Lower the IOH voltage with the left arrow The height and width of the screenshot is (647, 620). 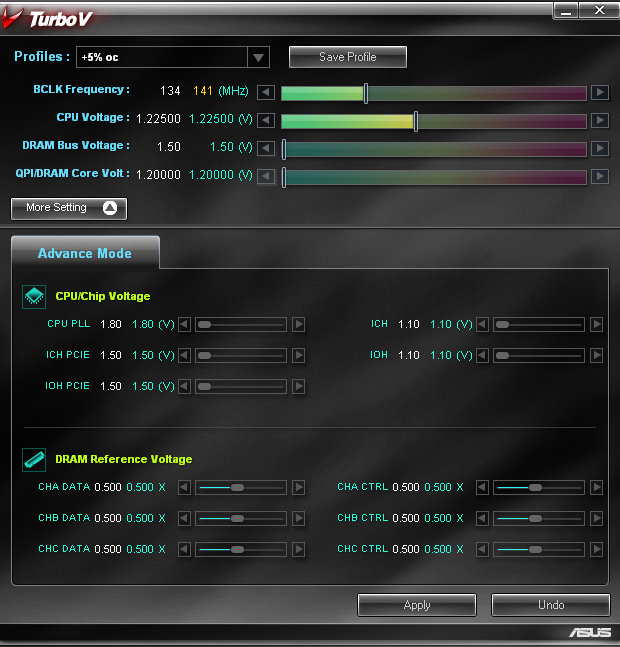point(482,355)
